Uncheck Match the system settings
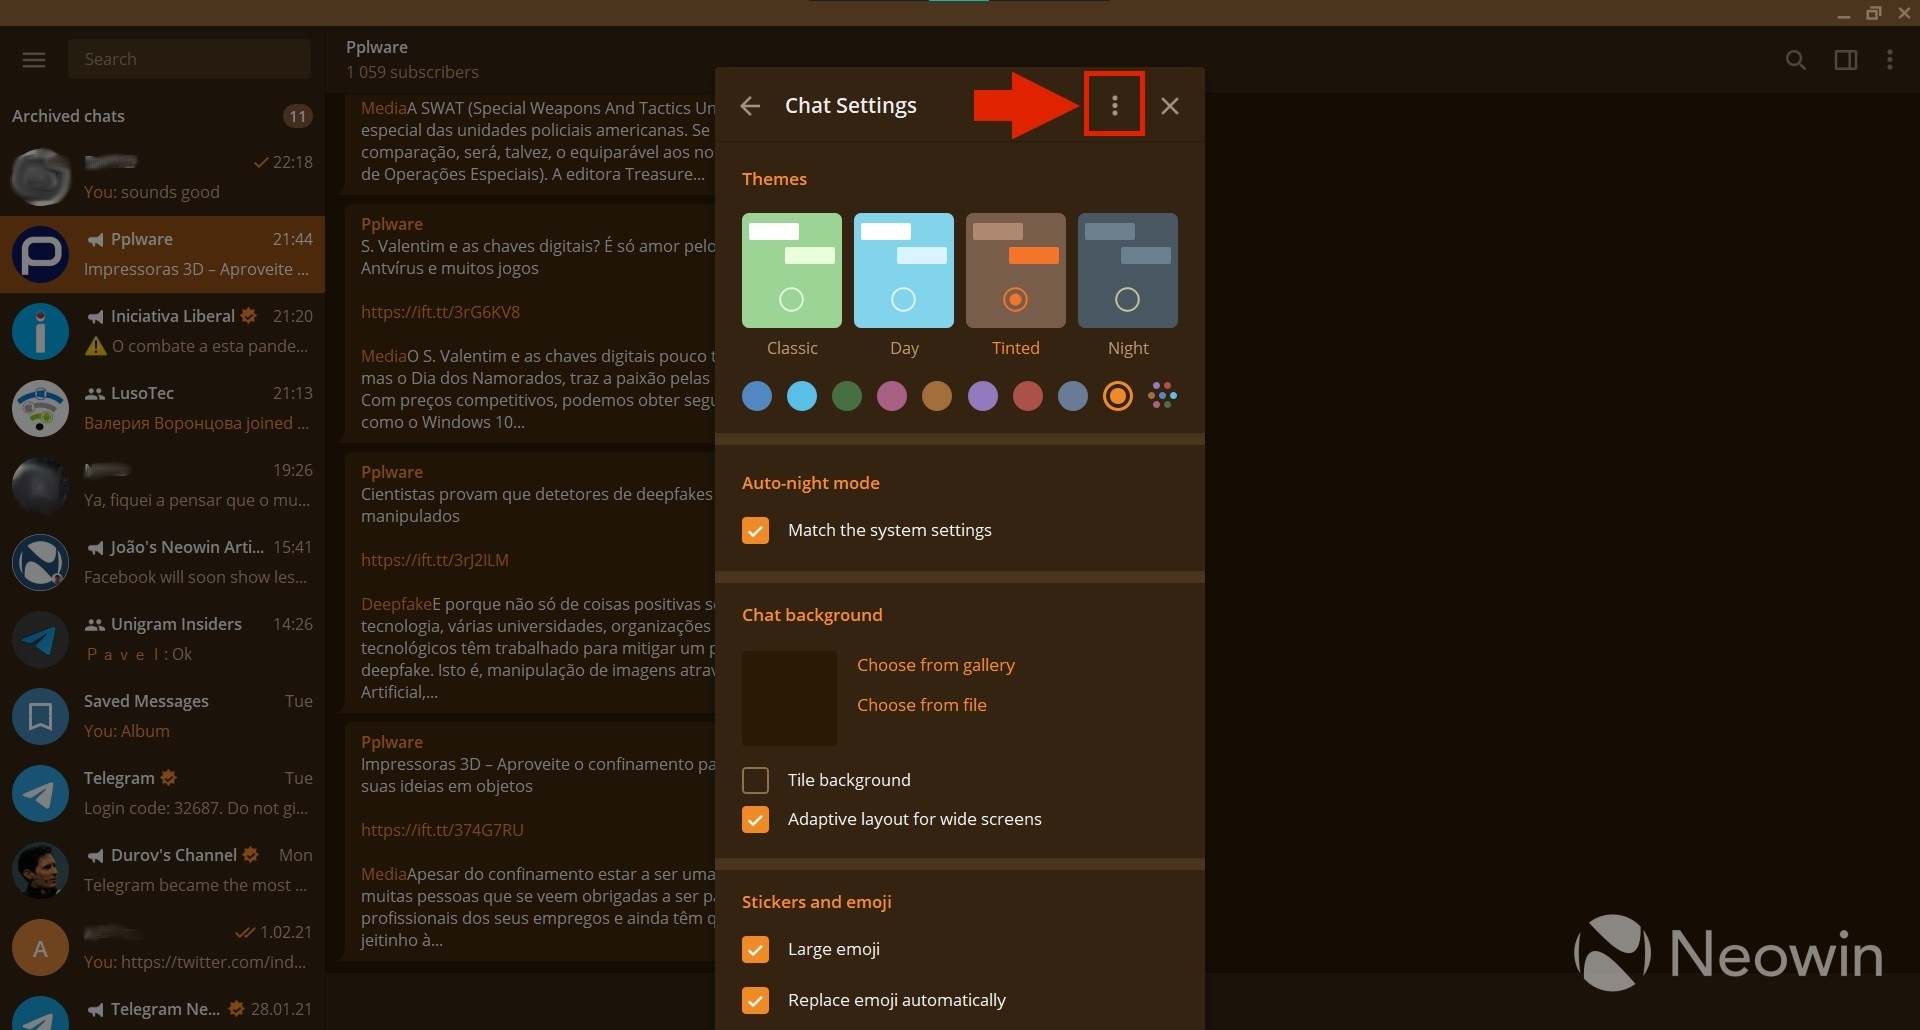 (755, 530)
